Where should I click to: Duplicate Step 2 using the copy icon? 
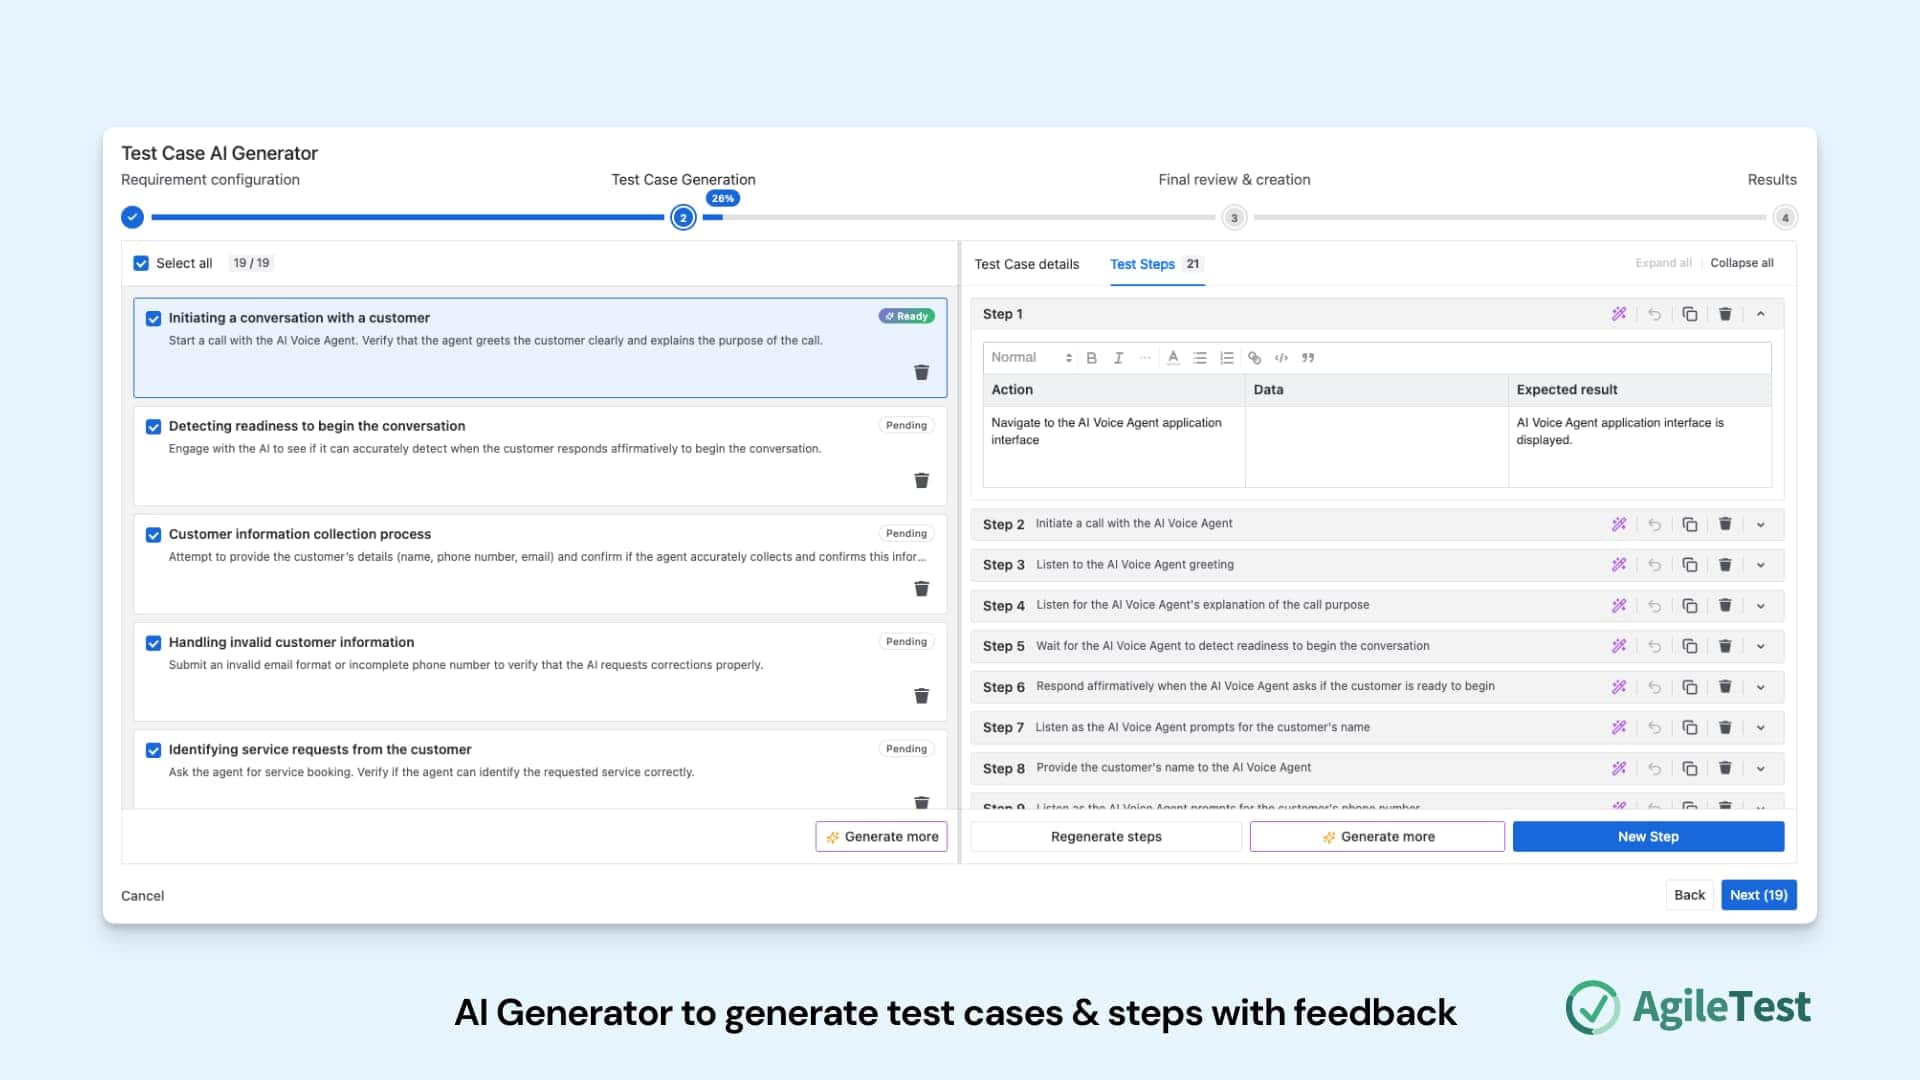1690,524
